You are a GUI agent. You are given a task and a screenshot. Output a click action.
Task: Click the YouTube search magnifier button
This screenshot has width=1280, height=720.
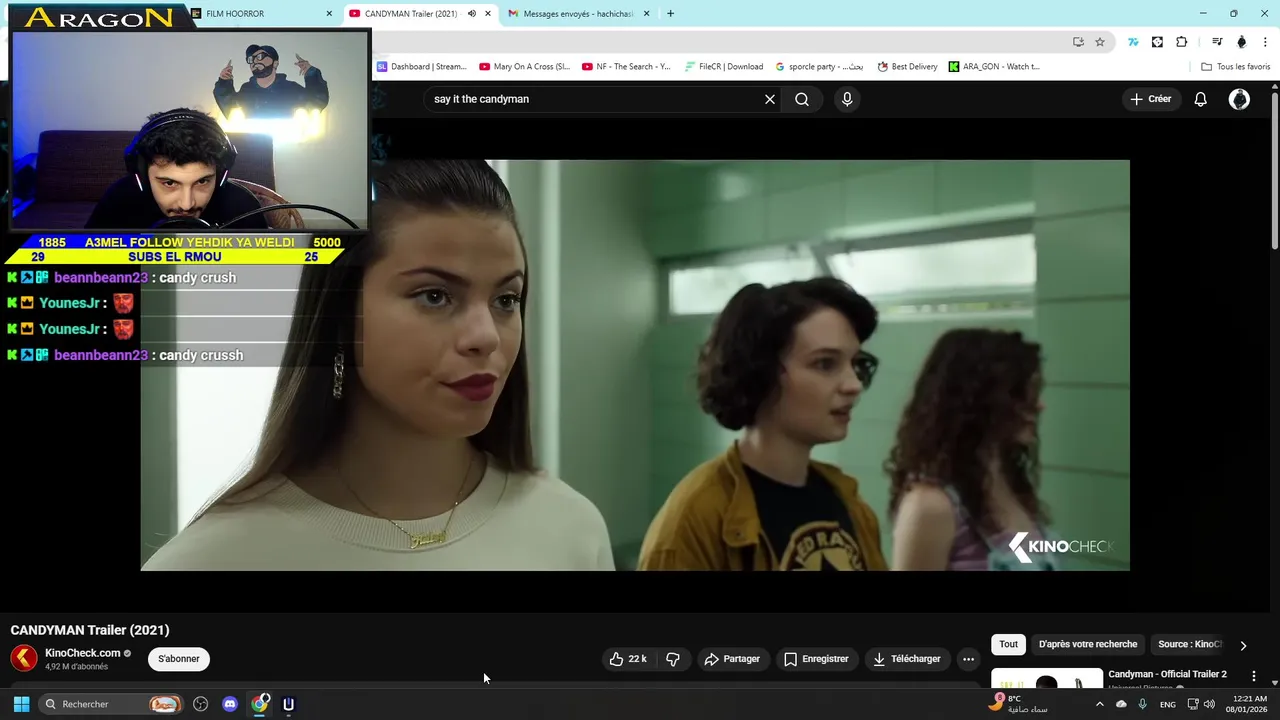802,99
